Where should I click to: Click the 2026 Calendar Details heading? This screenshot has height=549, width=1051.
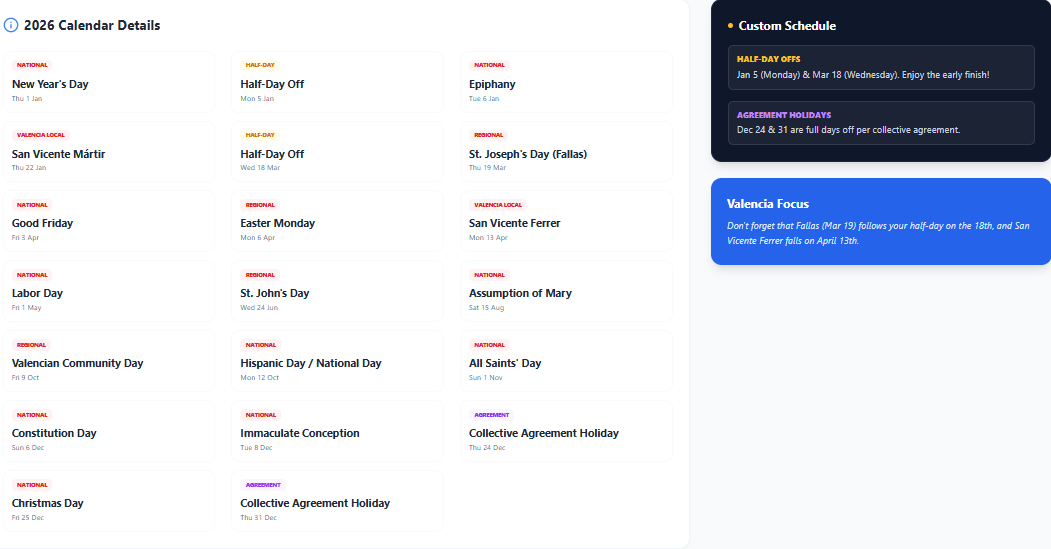click(92, 25)
